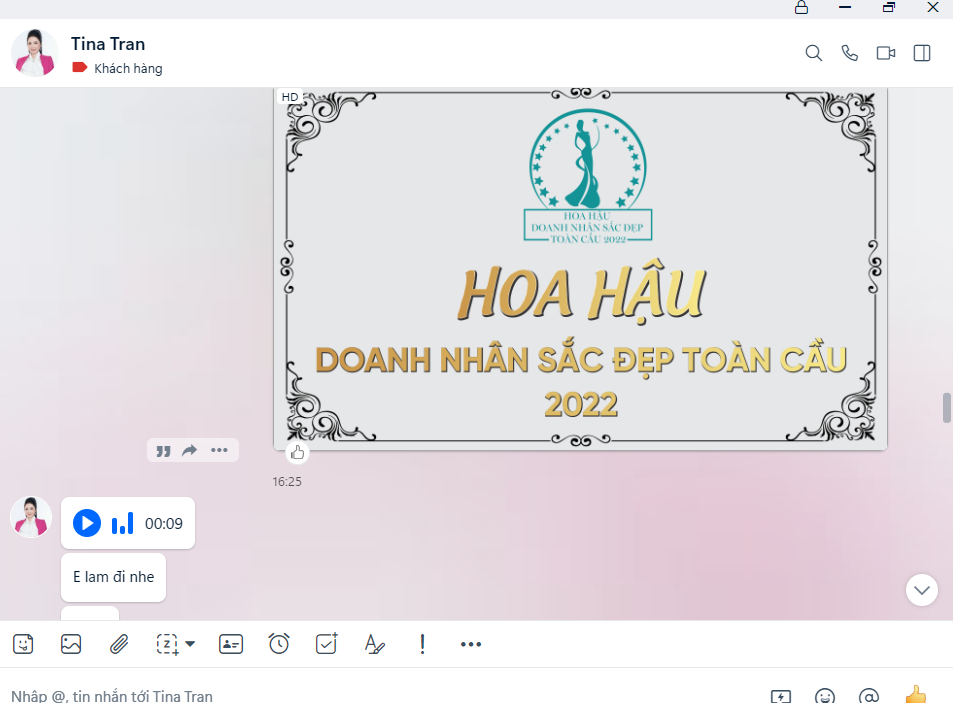The image size is (964, 703).
Task: Send a contact card via the namecard icon
Action: [x=231, y=645]
